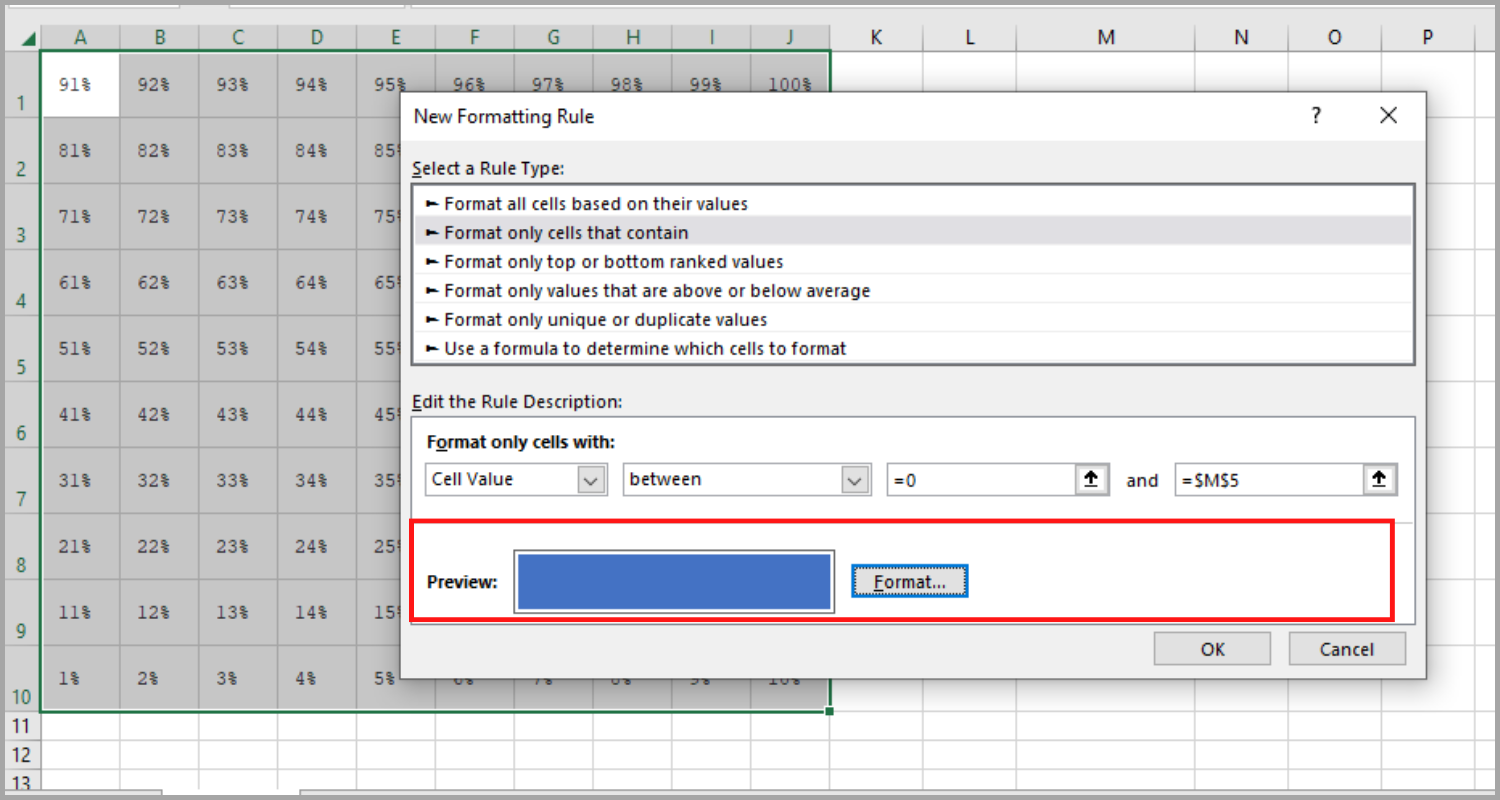Open the Format dialog with Format button
1500x800 pixels.
[908, 581]
